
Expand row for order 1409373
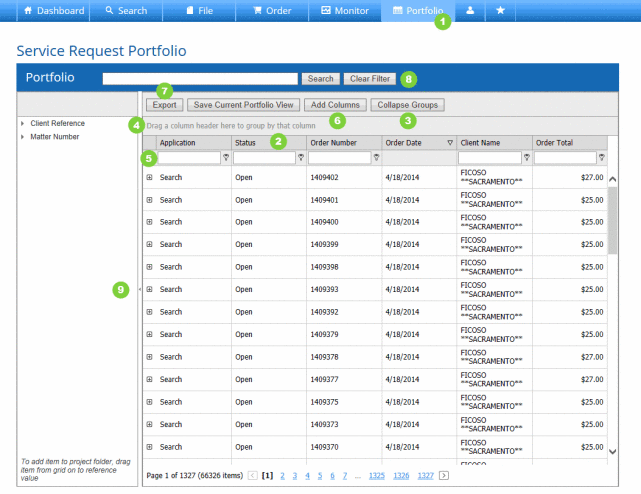150,424
